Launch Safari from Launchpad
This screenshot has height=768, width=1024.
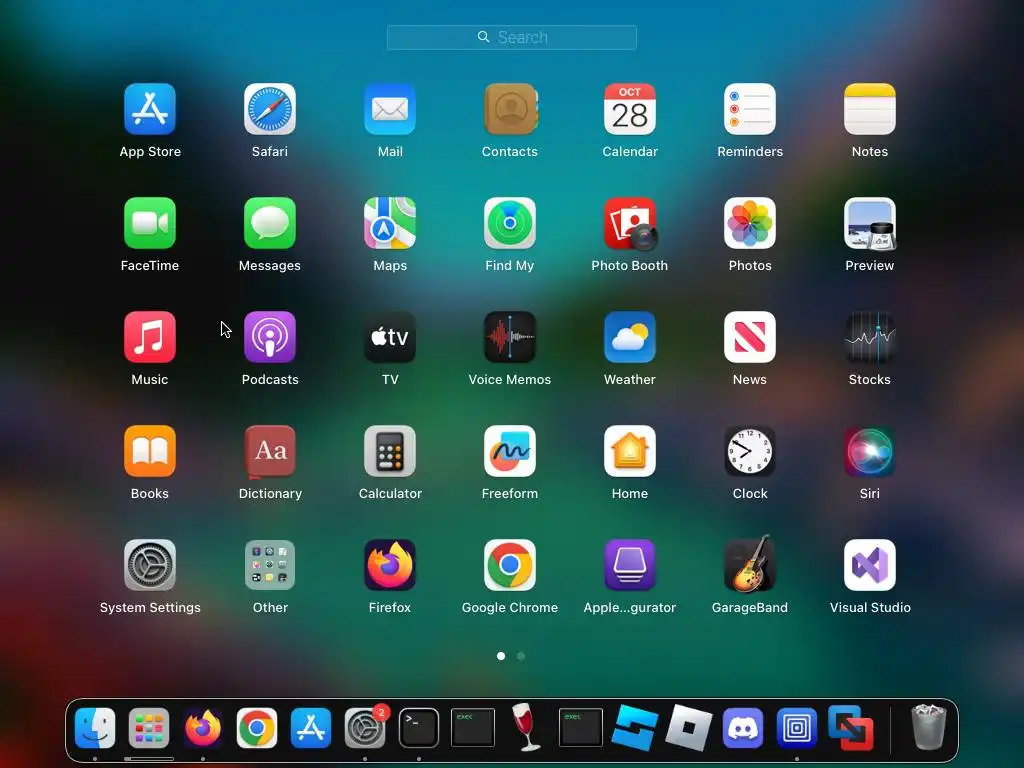pos(270,109)
